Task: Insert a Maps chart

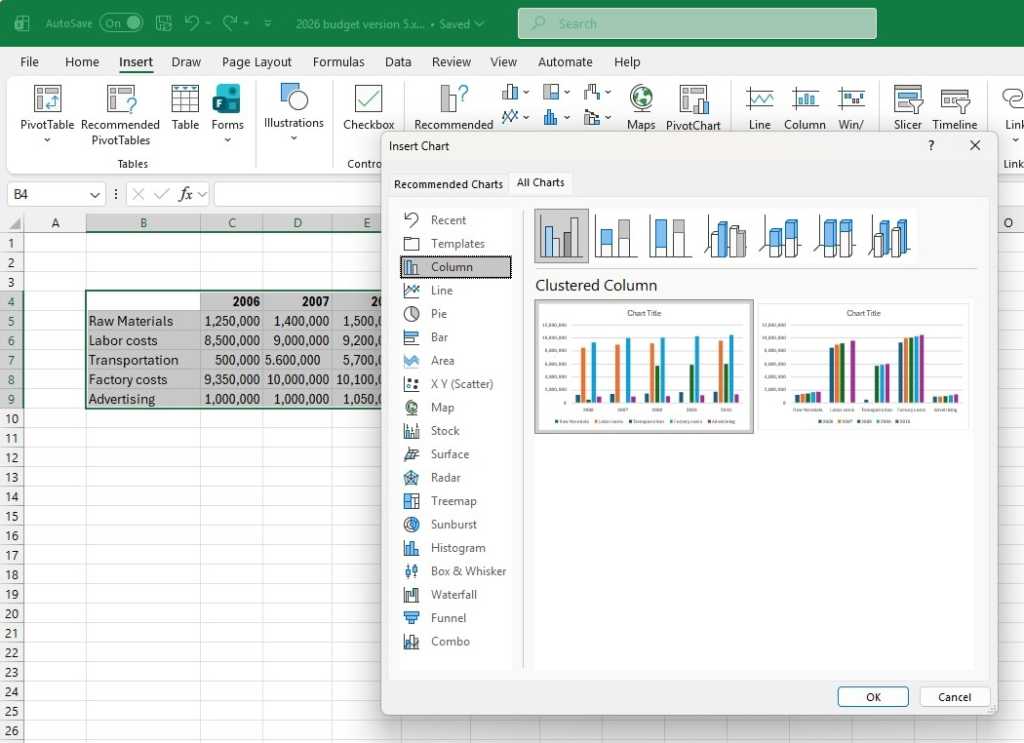Action: point(640,105)
